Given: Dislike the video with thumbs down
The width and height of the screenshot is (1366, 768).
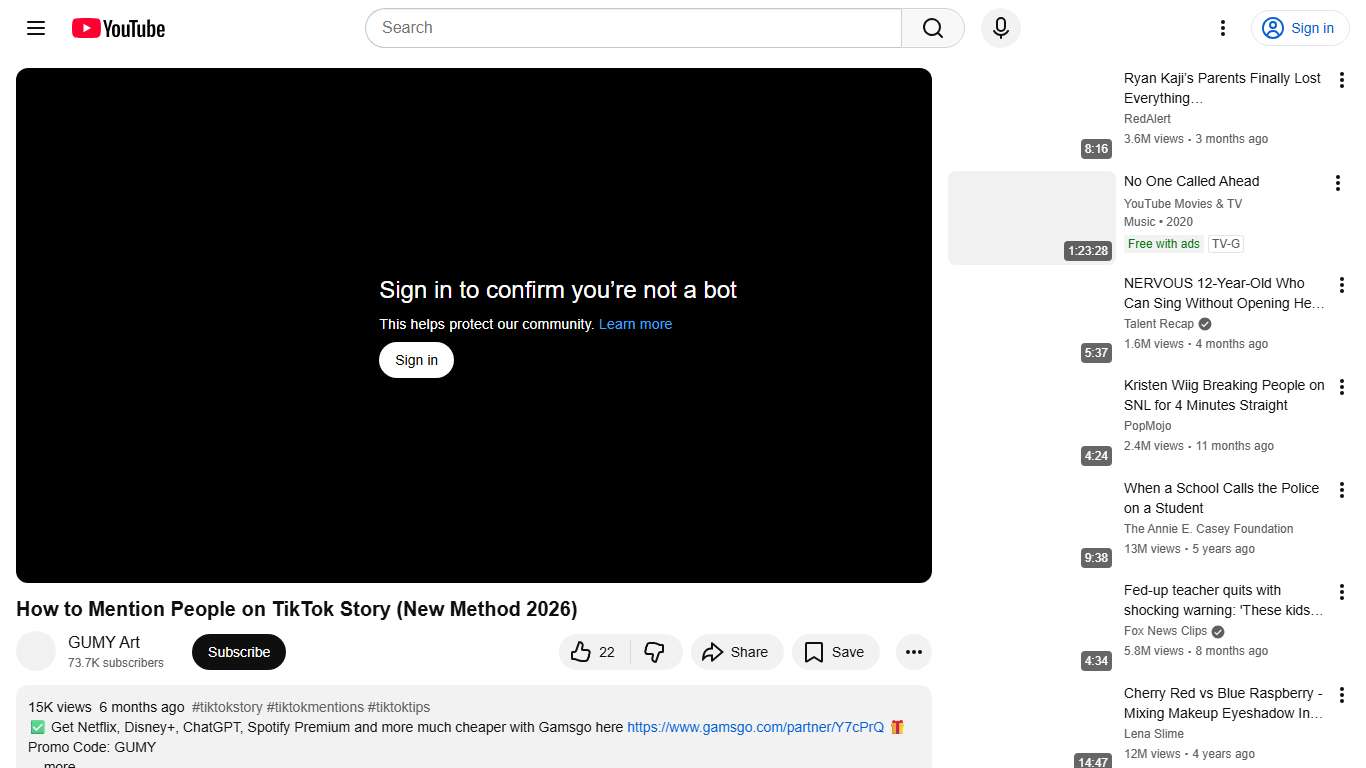Looking at the screenshot, I should pyautogui.click(x=655, y=651).
